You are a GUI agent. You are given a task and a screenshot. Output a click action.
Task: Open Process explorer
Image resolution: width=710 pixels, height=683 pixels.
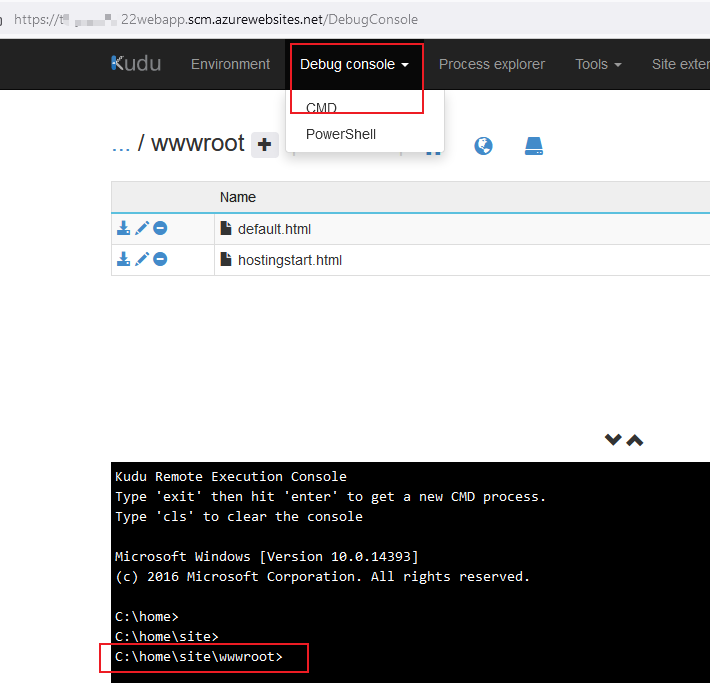point(492,64)
